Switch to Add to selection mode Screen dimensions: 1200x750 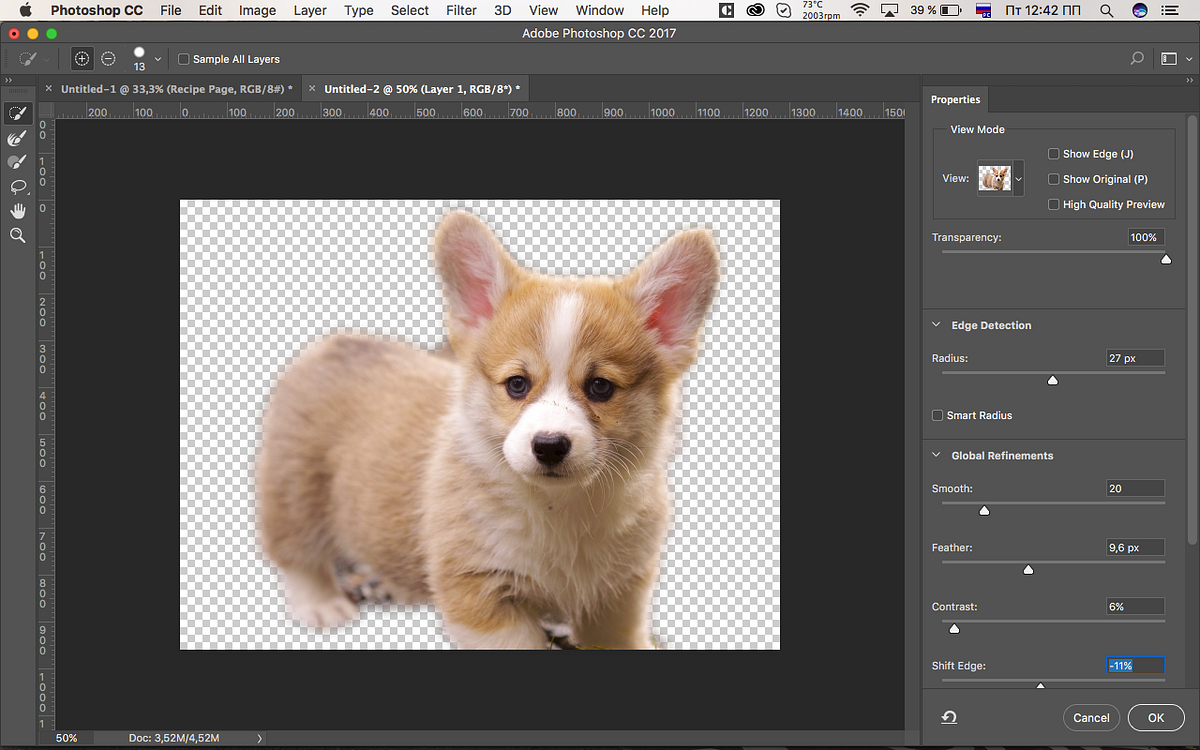point(82,59)
